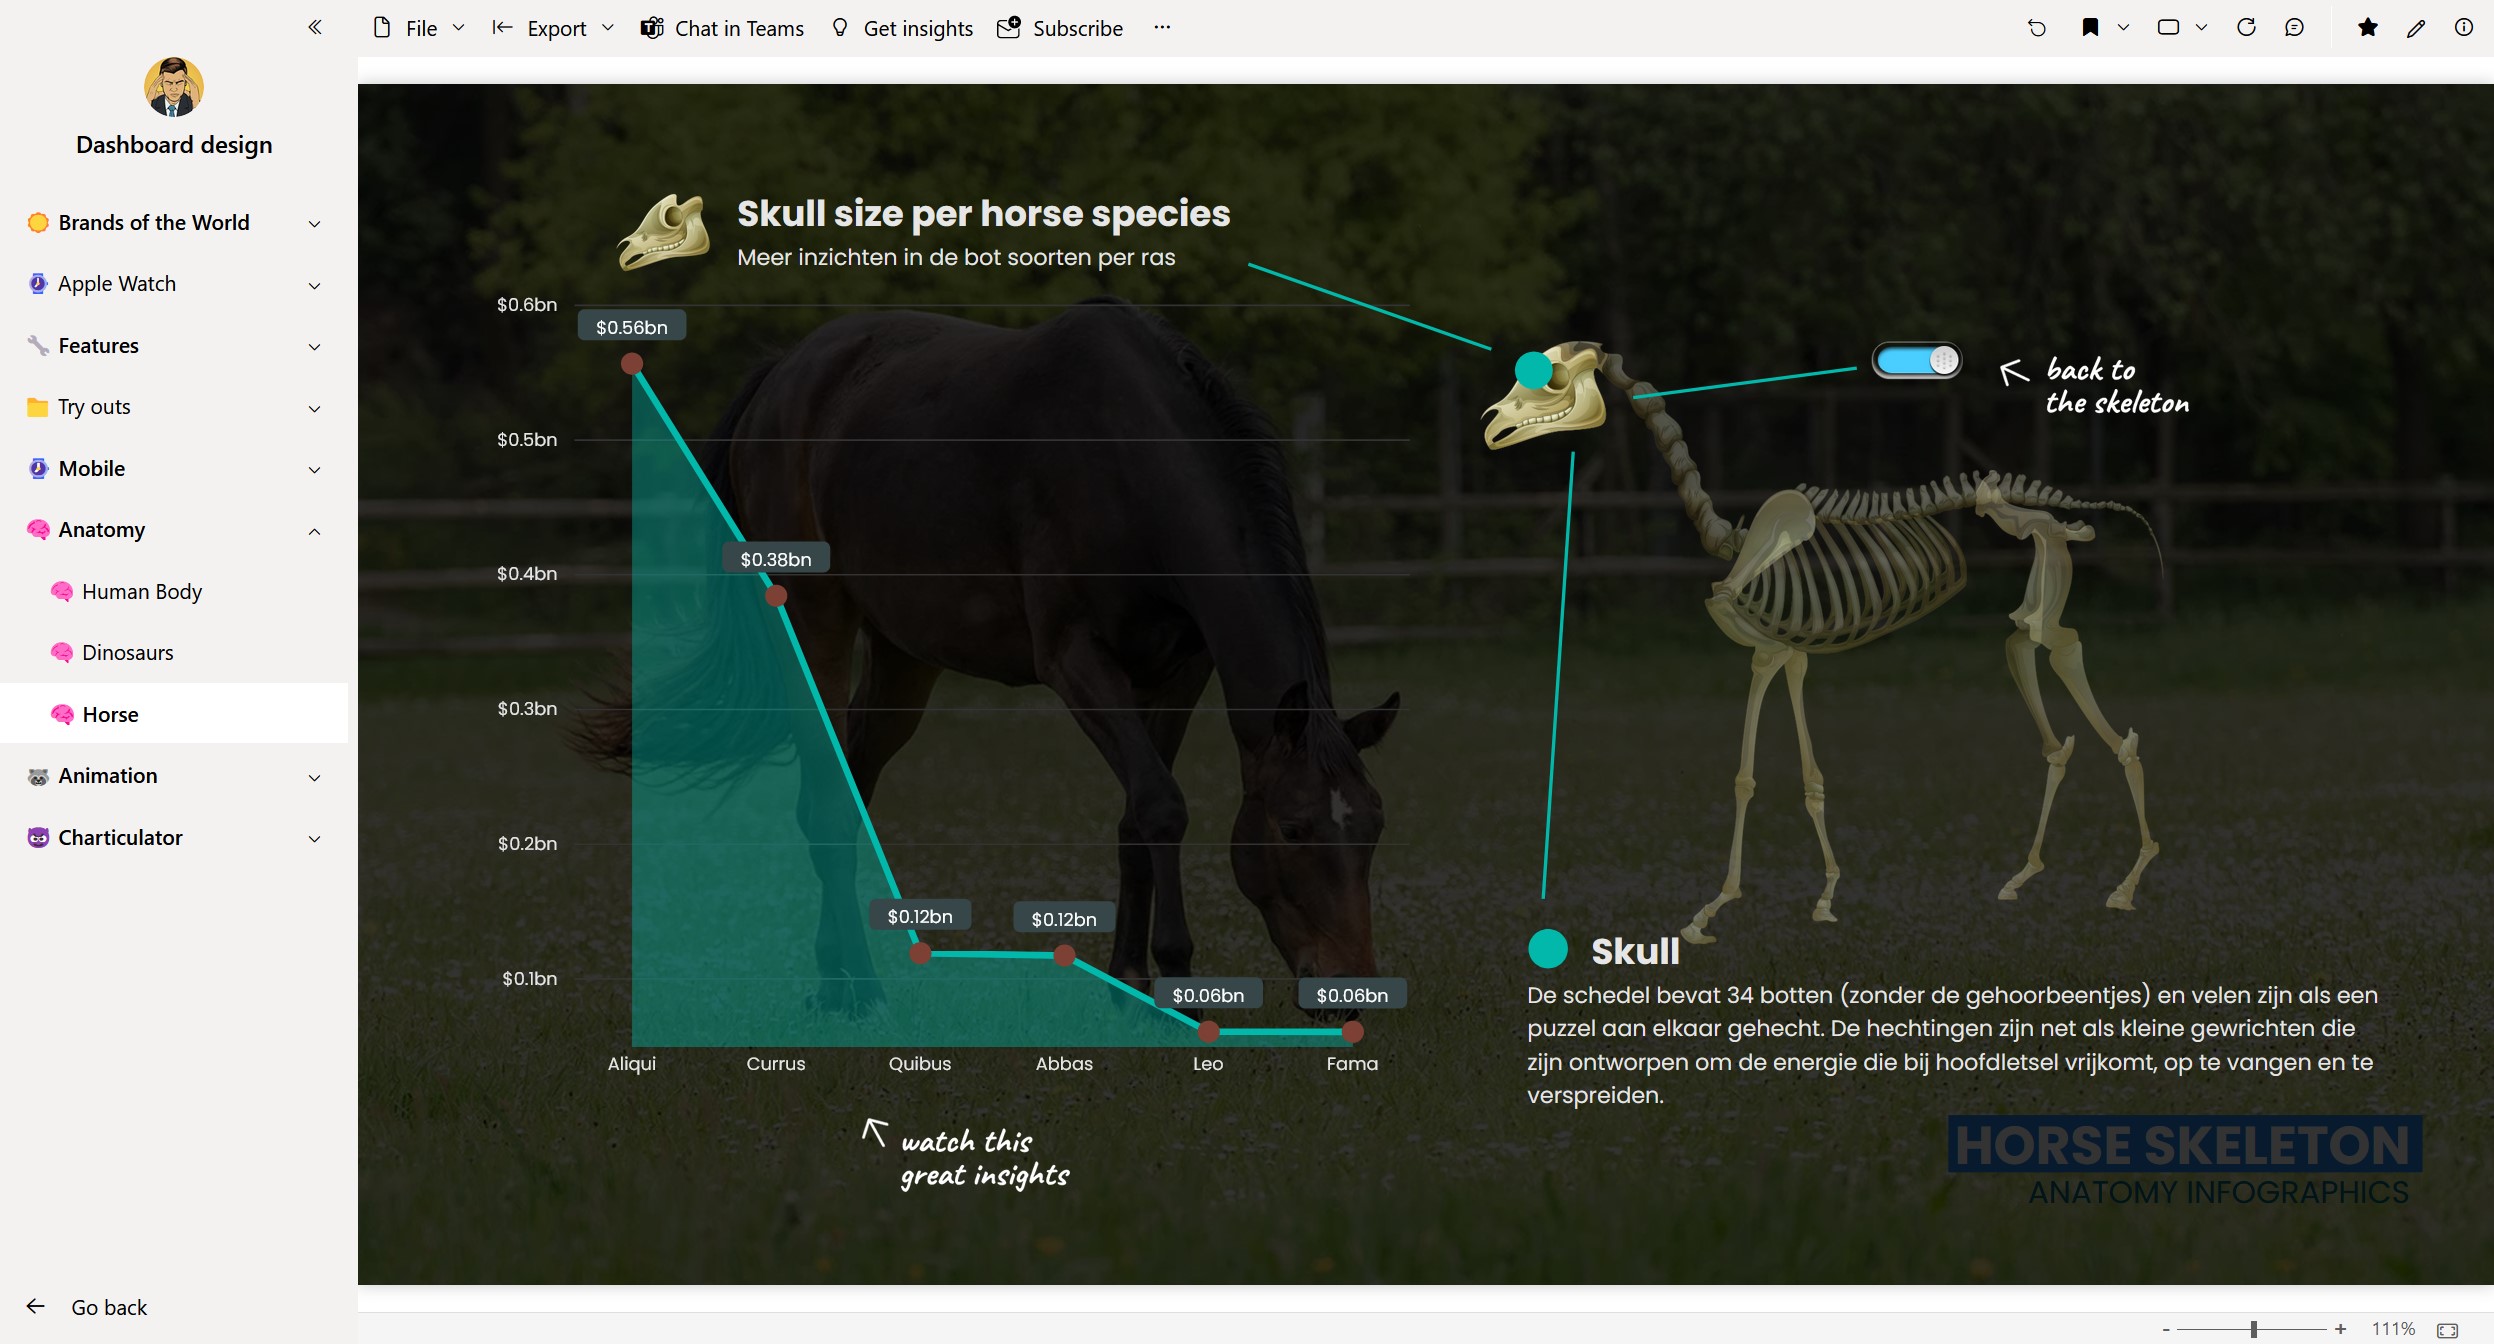Add report to favorites with star icon
Viewport: 2494px width, 1344px height.
click(x=2367, y=27)
